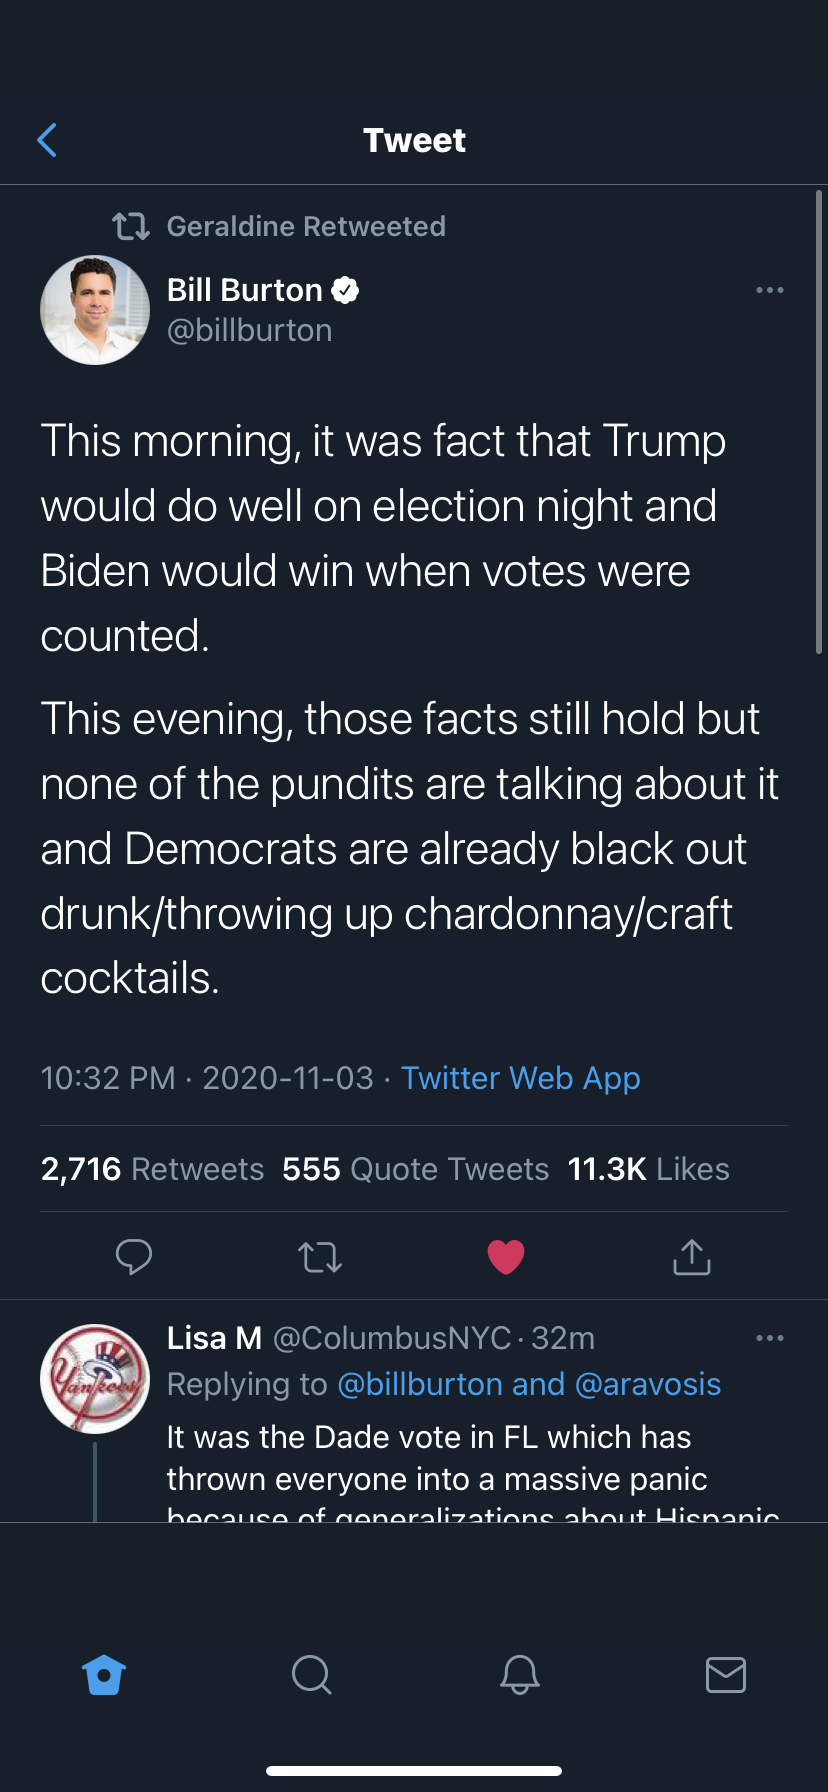
Task: Go back using the left chevron
Action: (47, 140)
